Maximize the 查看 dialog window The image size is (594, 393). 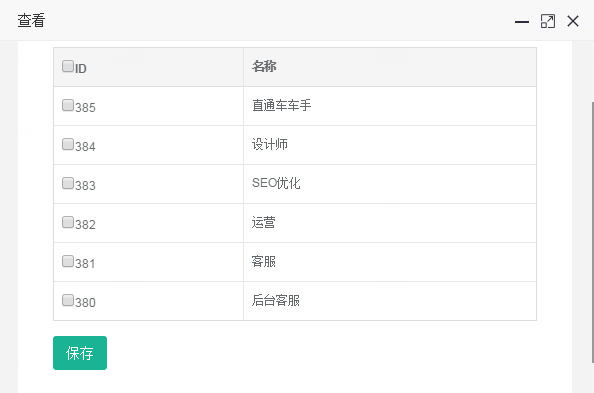tap(548, 21)
